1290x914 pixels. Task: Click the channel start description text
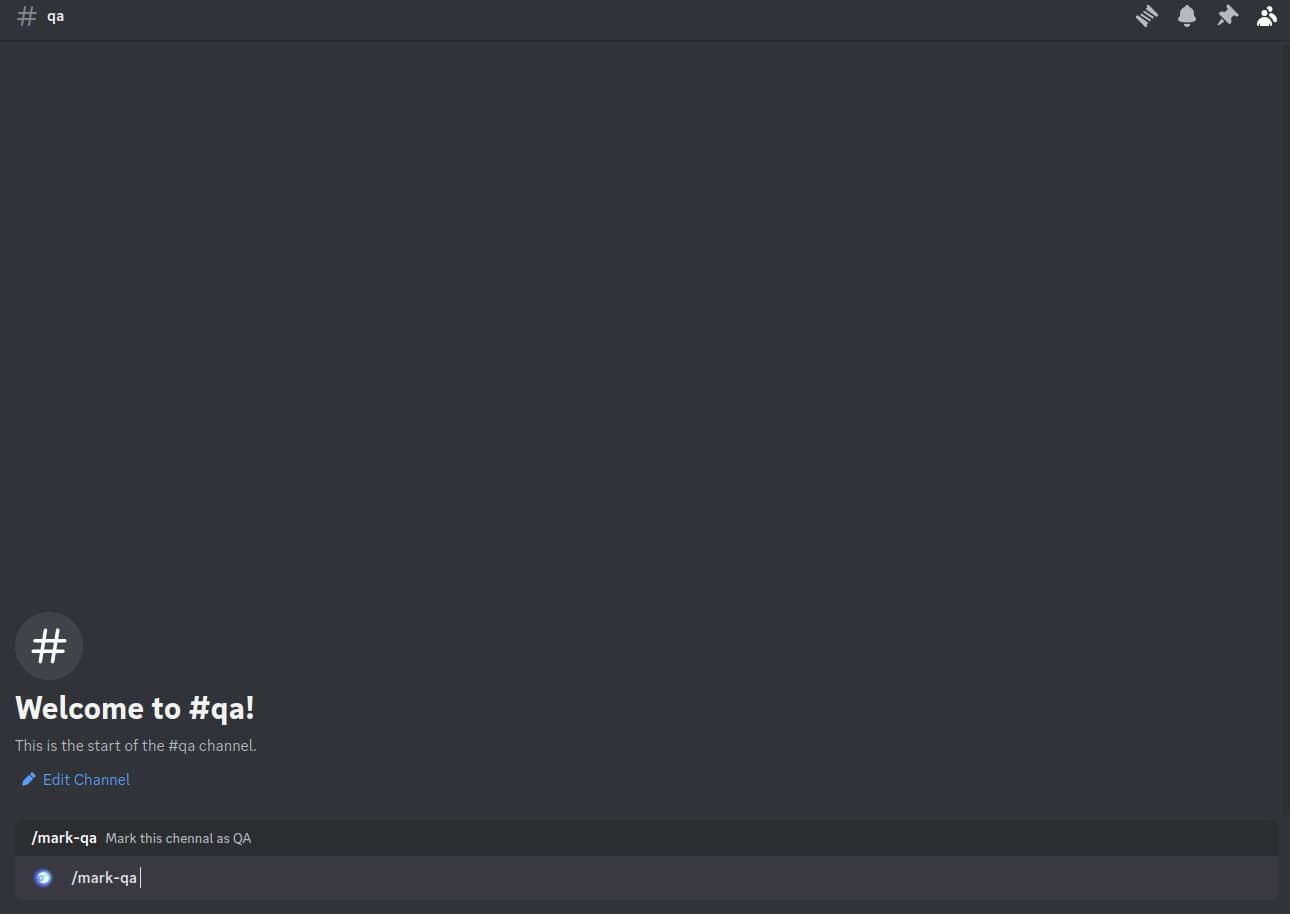coord(136,745)
